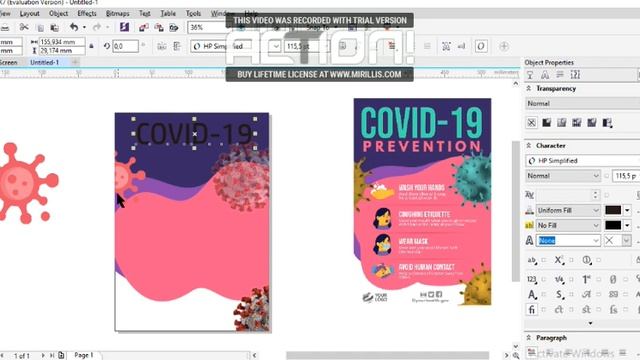Open the Paragraph tab icon in Object Properties

[x=560, y=75]
